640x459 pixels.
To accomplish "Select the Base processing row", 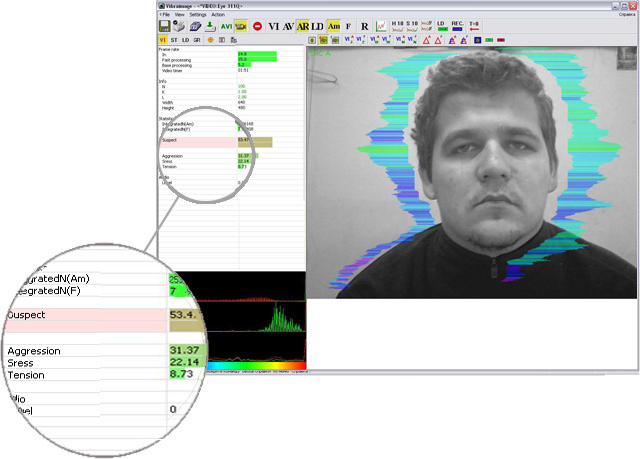I will 231,65.
